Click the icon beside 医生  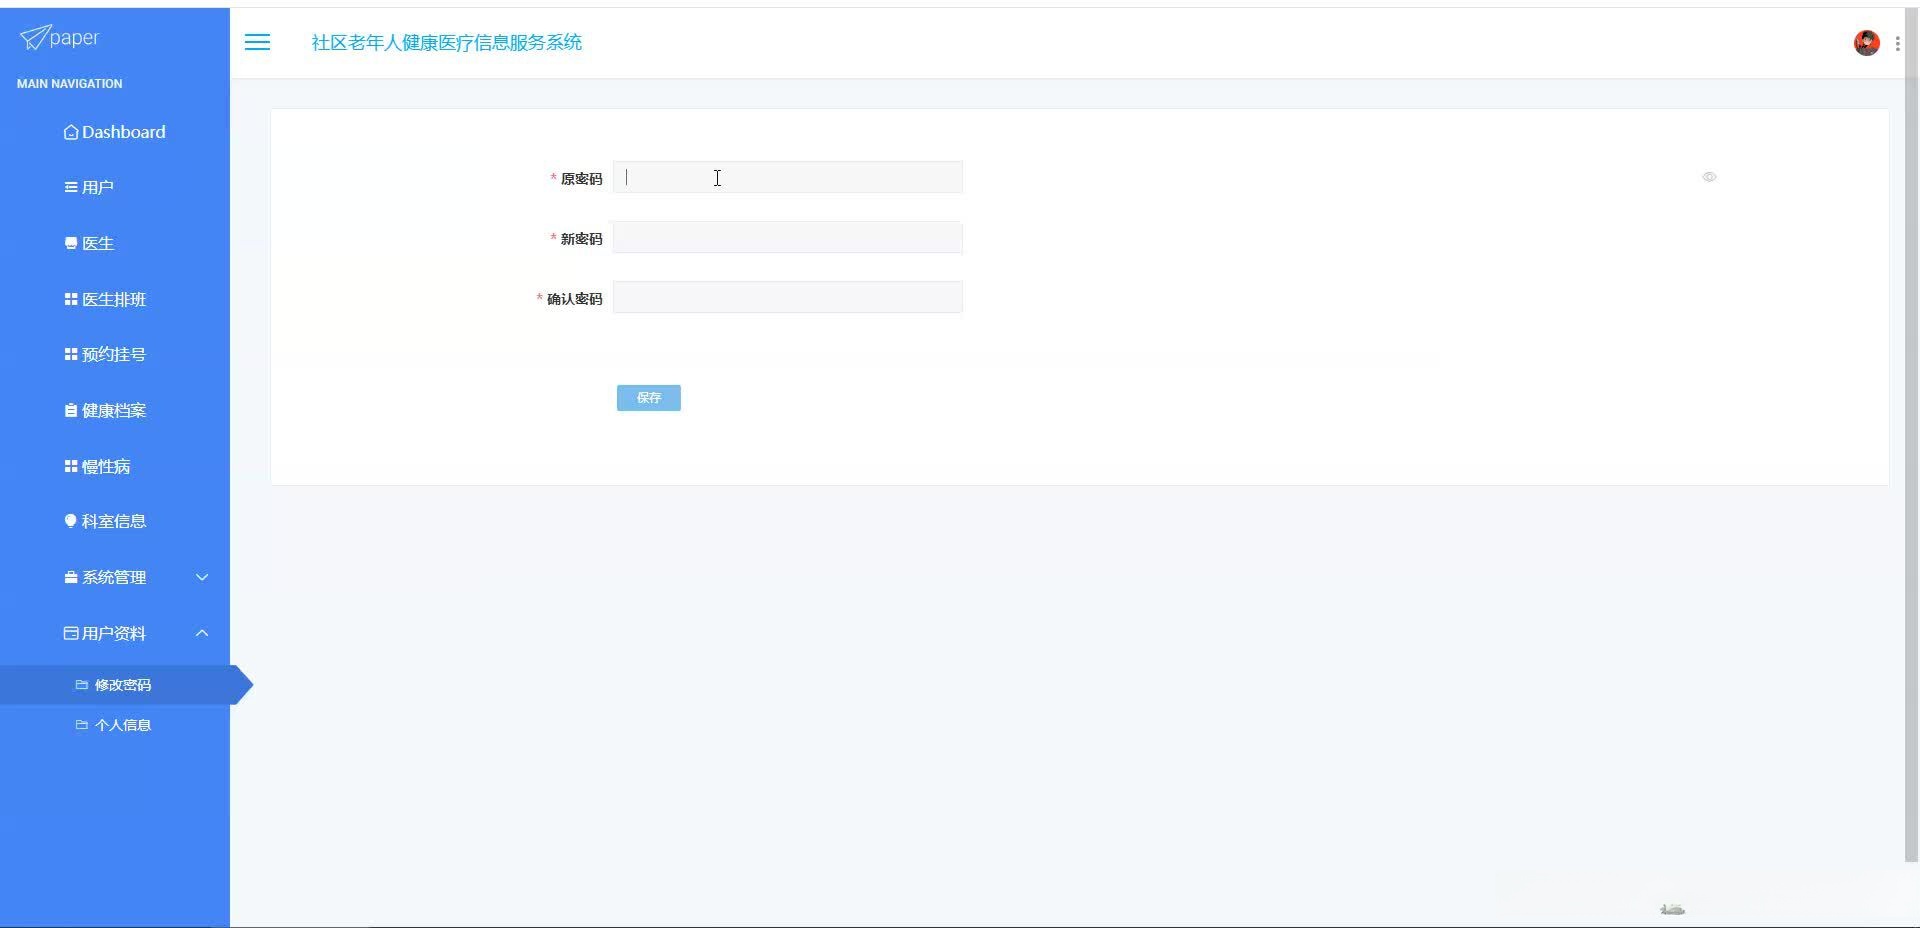tap(71, 243)
